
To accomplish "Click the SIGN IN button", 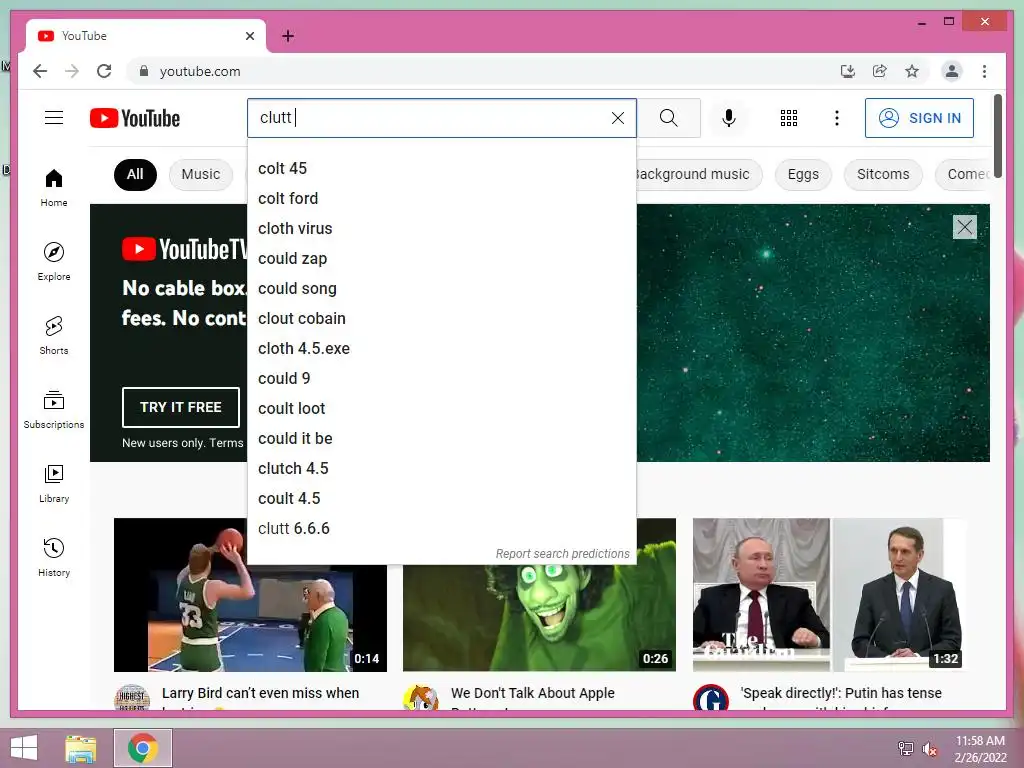I will pyautogui.click(x=919, y=118).
